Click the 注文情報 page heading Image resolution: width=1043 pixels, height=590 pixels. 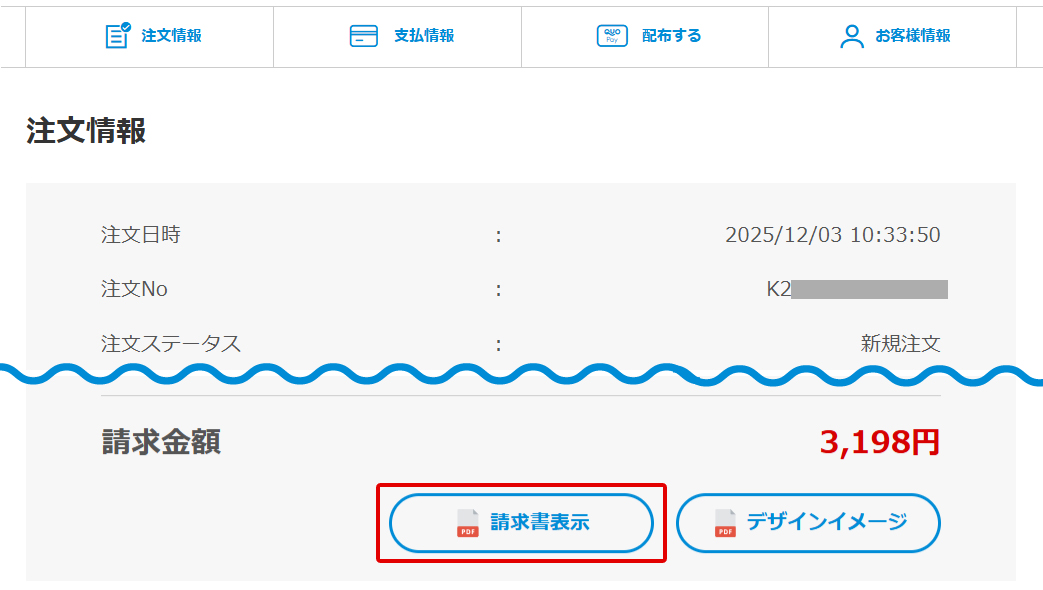point(86,131)
